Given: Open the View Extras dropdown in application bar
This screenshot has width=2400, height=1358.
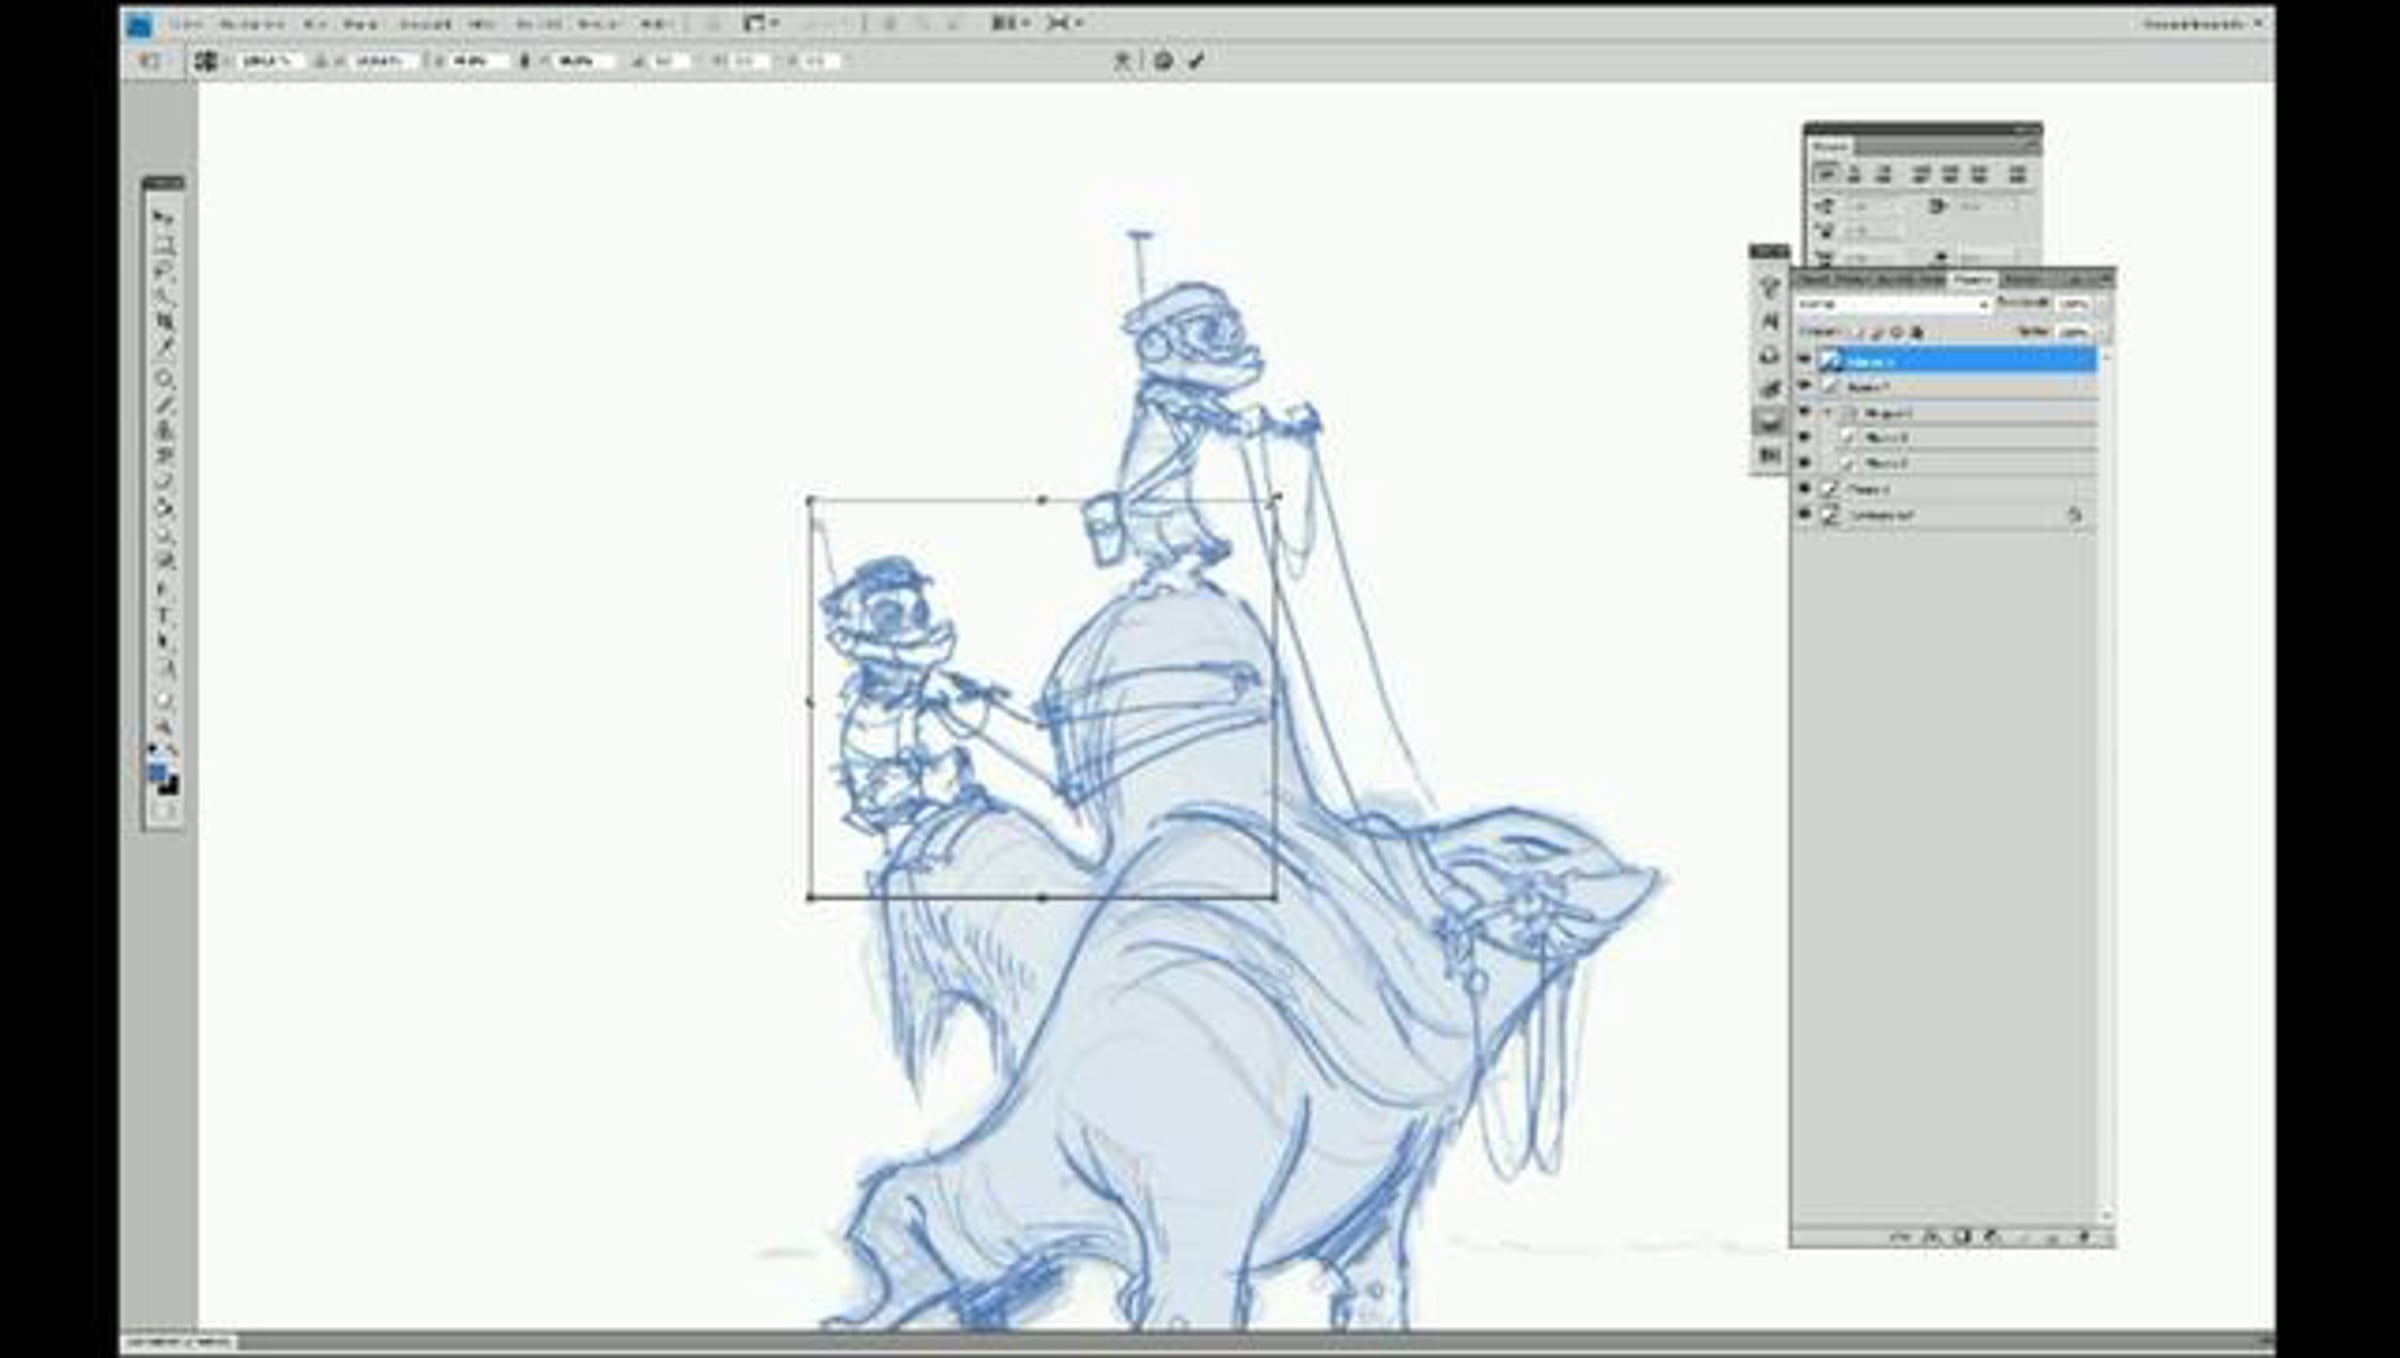Looking at the screenshot, I should point(759,23).
